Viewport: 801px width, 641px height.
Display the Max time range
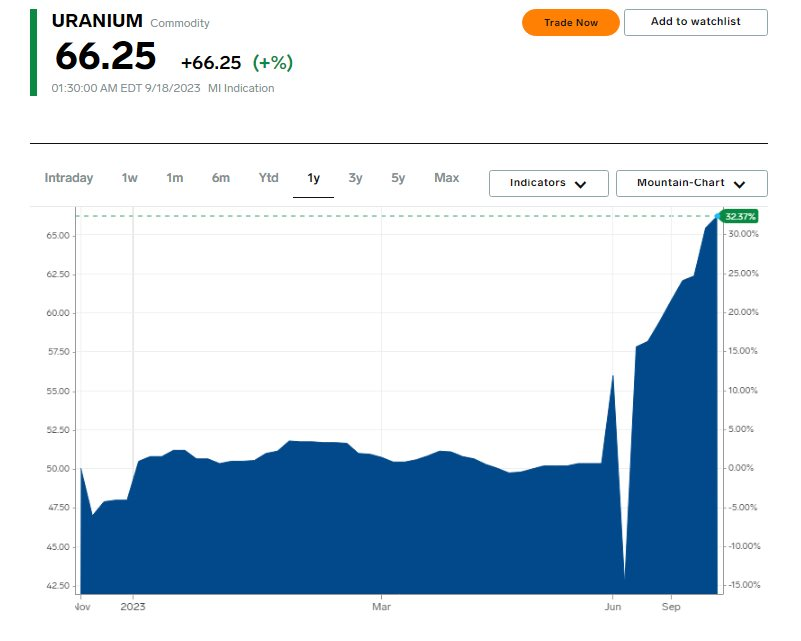coord(446,178)
